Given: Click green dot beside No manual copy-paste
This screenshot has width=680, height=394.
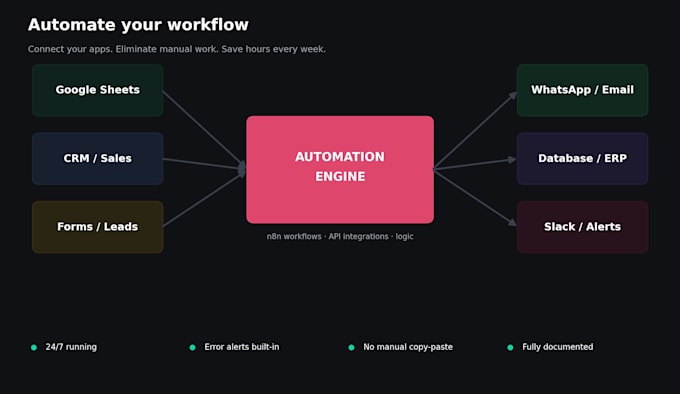Looking at the screenshot, I should pyautogui.click(x=351, y=347).
